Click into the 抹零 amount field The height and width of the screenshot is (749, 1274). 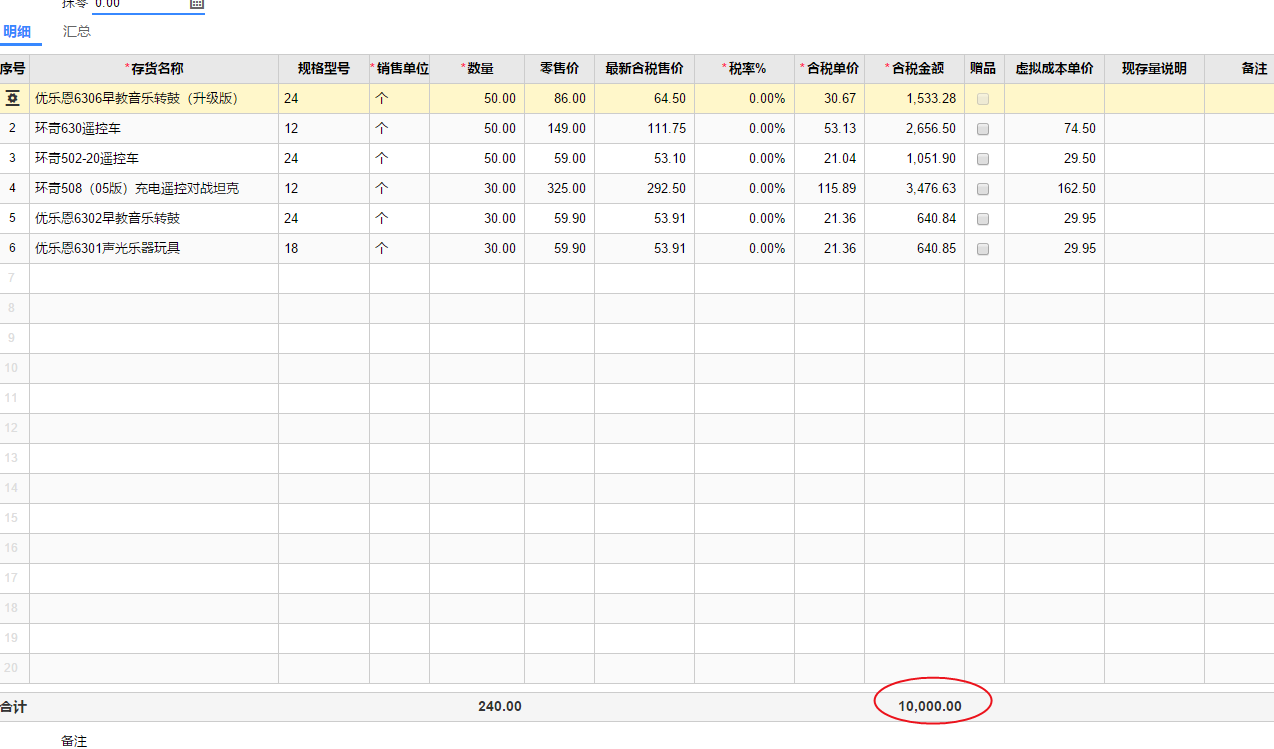[x=138, y=4]
